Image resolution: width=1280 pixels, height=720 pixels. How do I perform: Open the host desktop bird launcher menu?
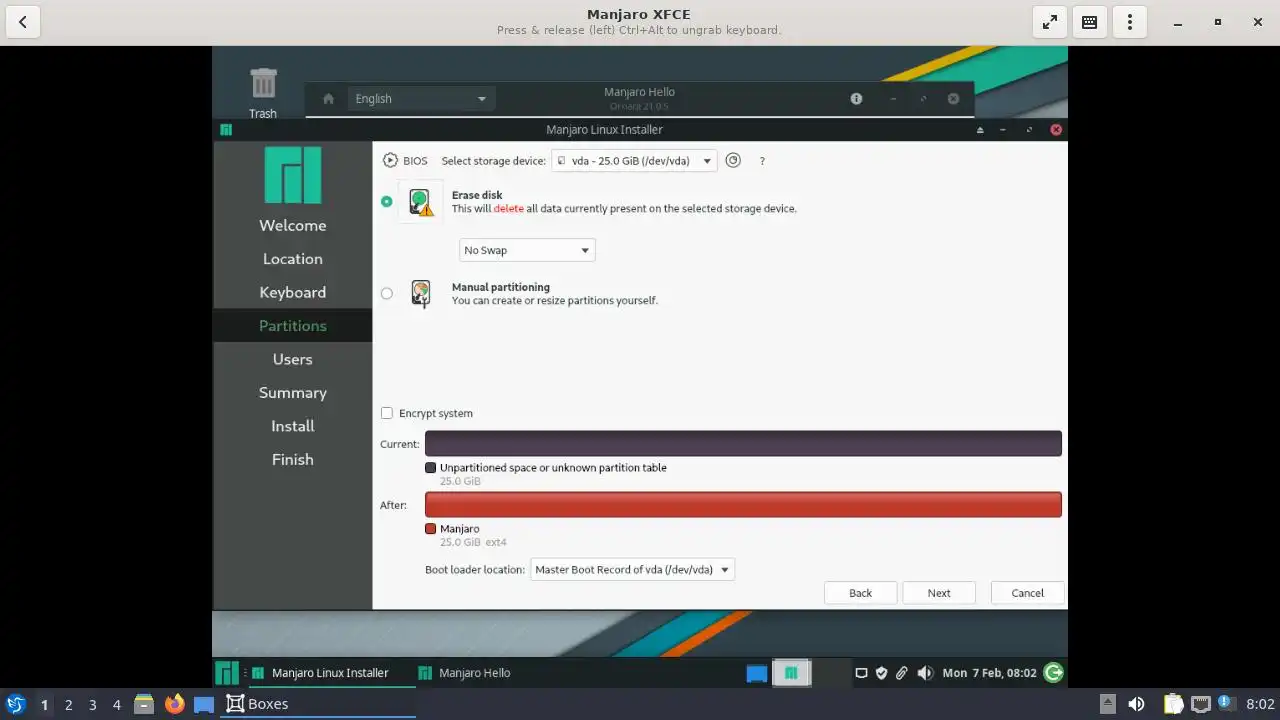coord(15,704)
